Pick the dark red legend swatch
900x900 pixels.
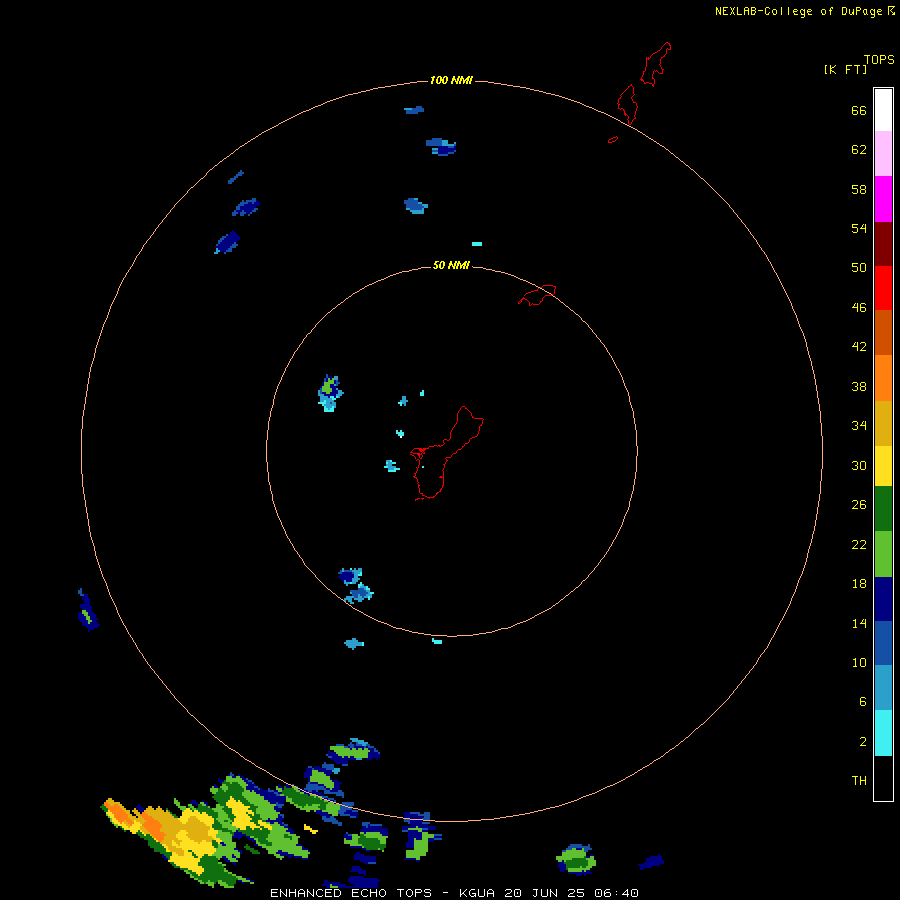[x=883, y=244]
